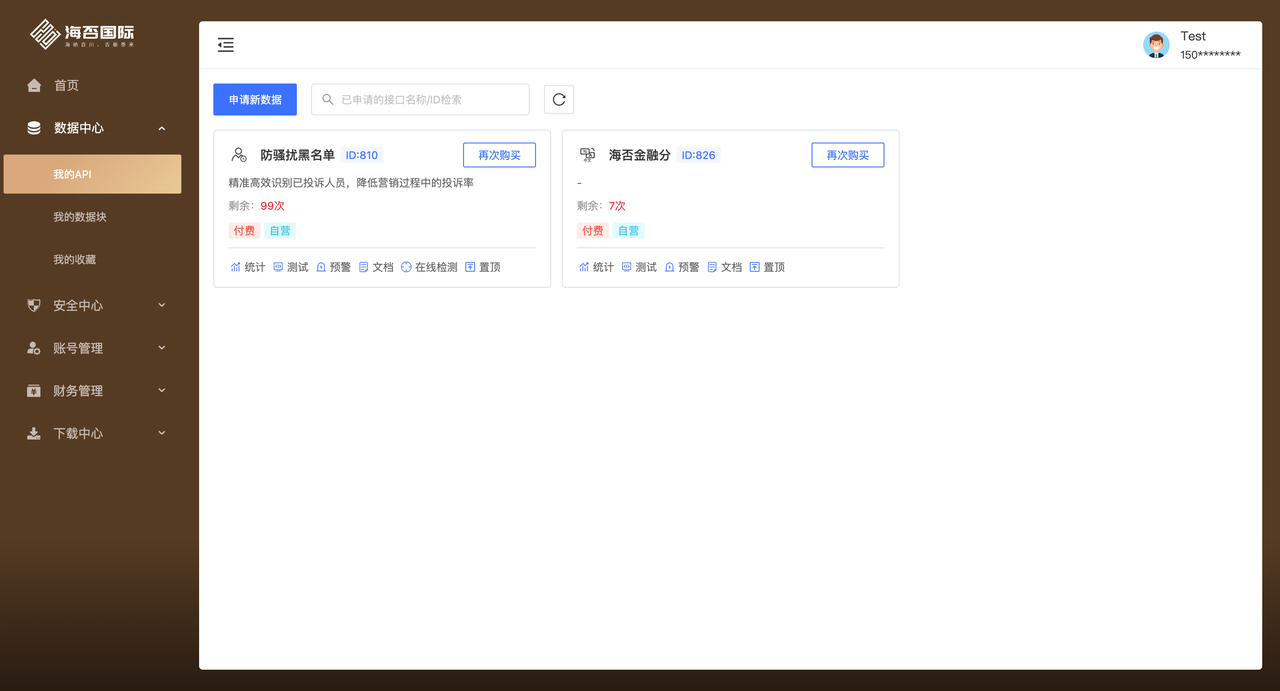
Task: Select 我的API menu item
Action: 92,174
